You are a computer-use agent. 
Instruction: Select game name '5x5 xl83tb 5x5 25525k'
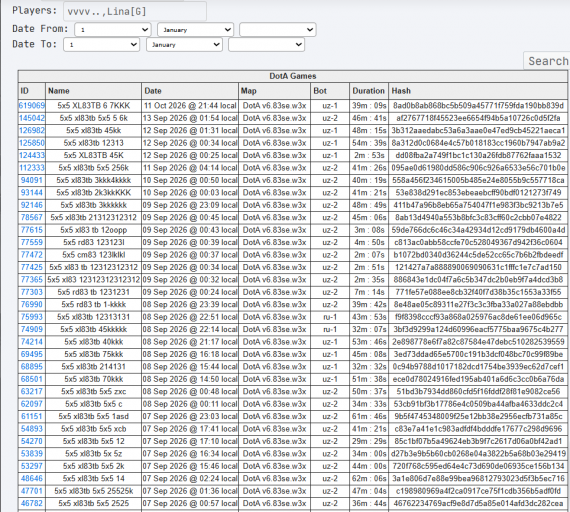[93, 491]
